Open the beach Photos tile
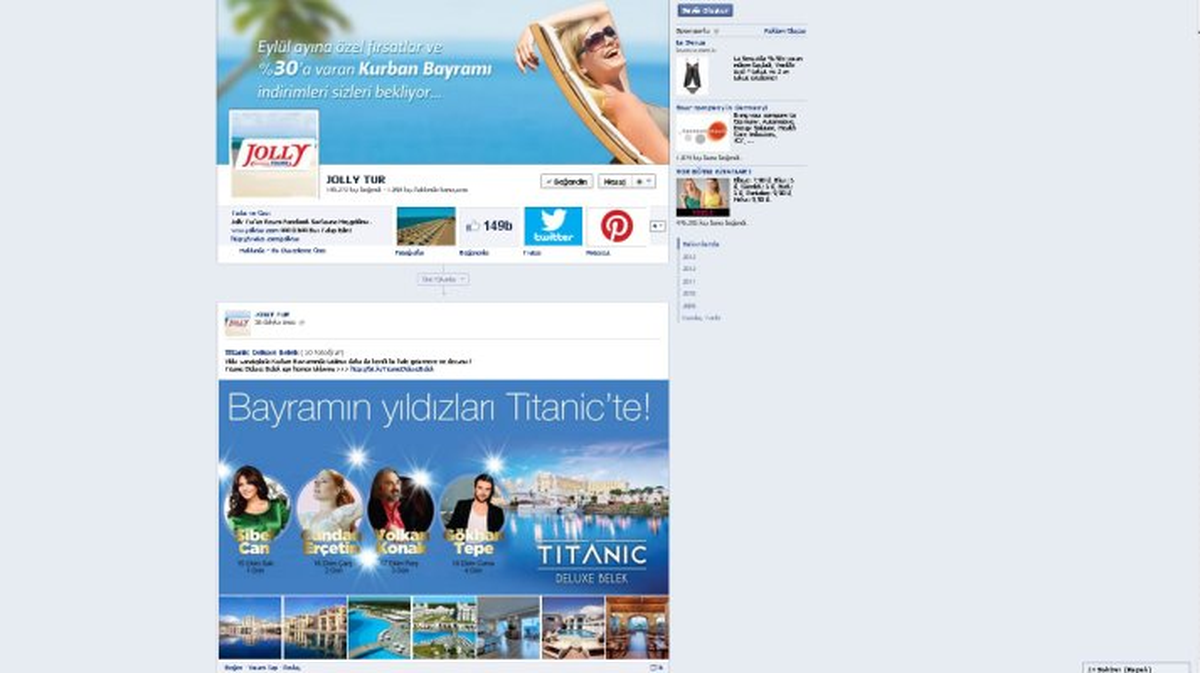Image resolution: width=1200 pixels, height=673 pixels. point(426,226)
